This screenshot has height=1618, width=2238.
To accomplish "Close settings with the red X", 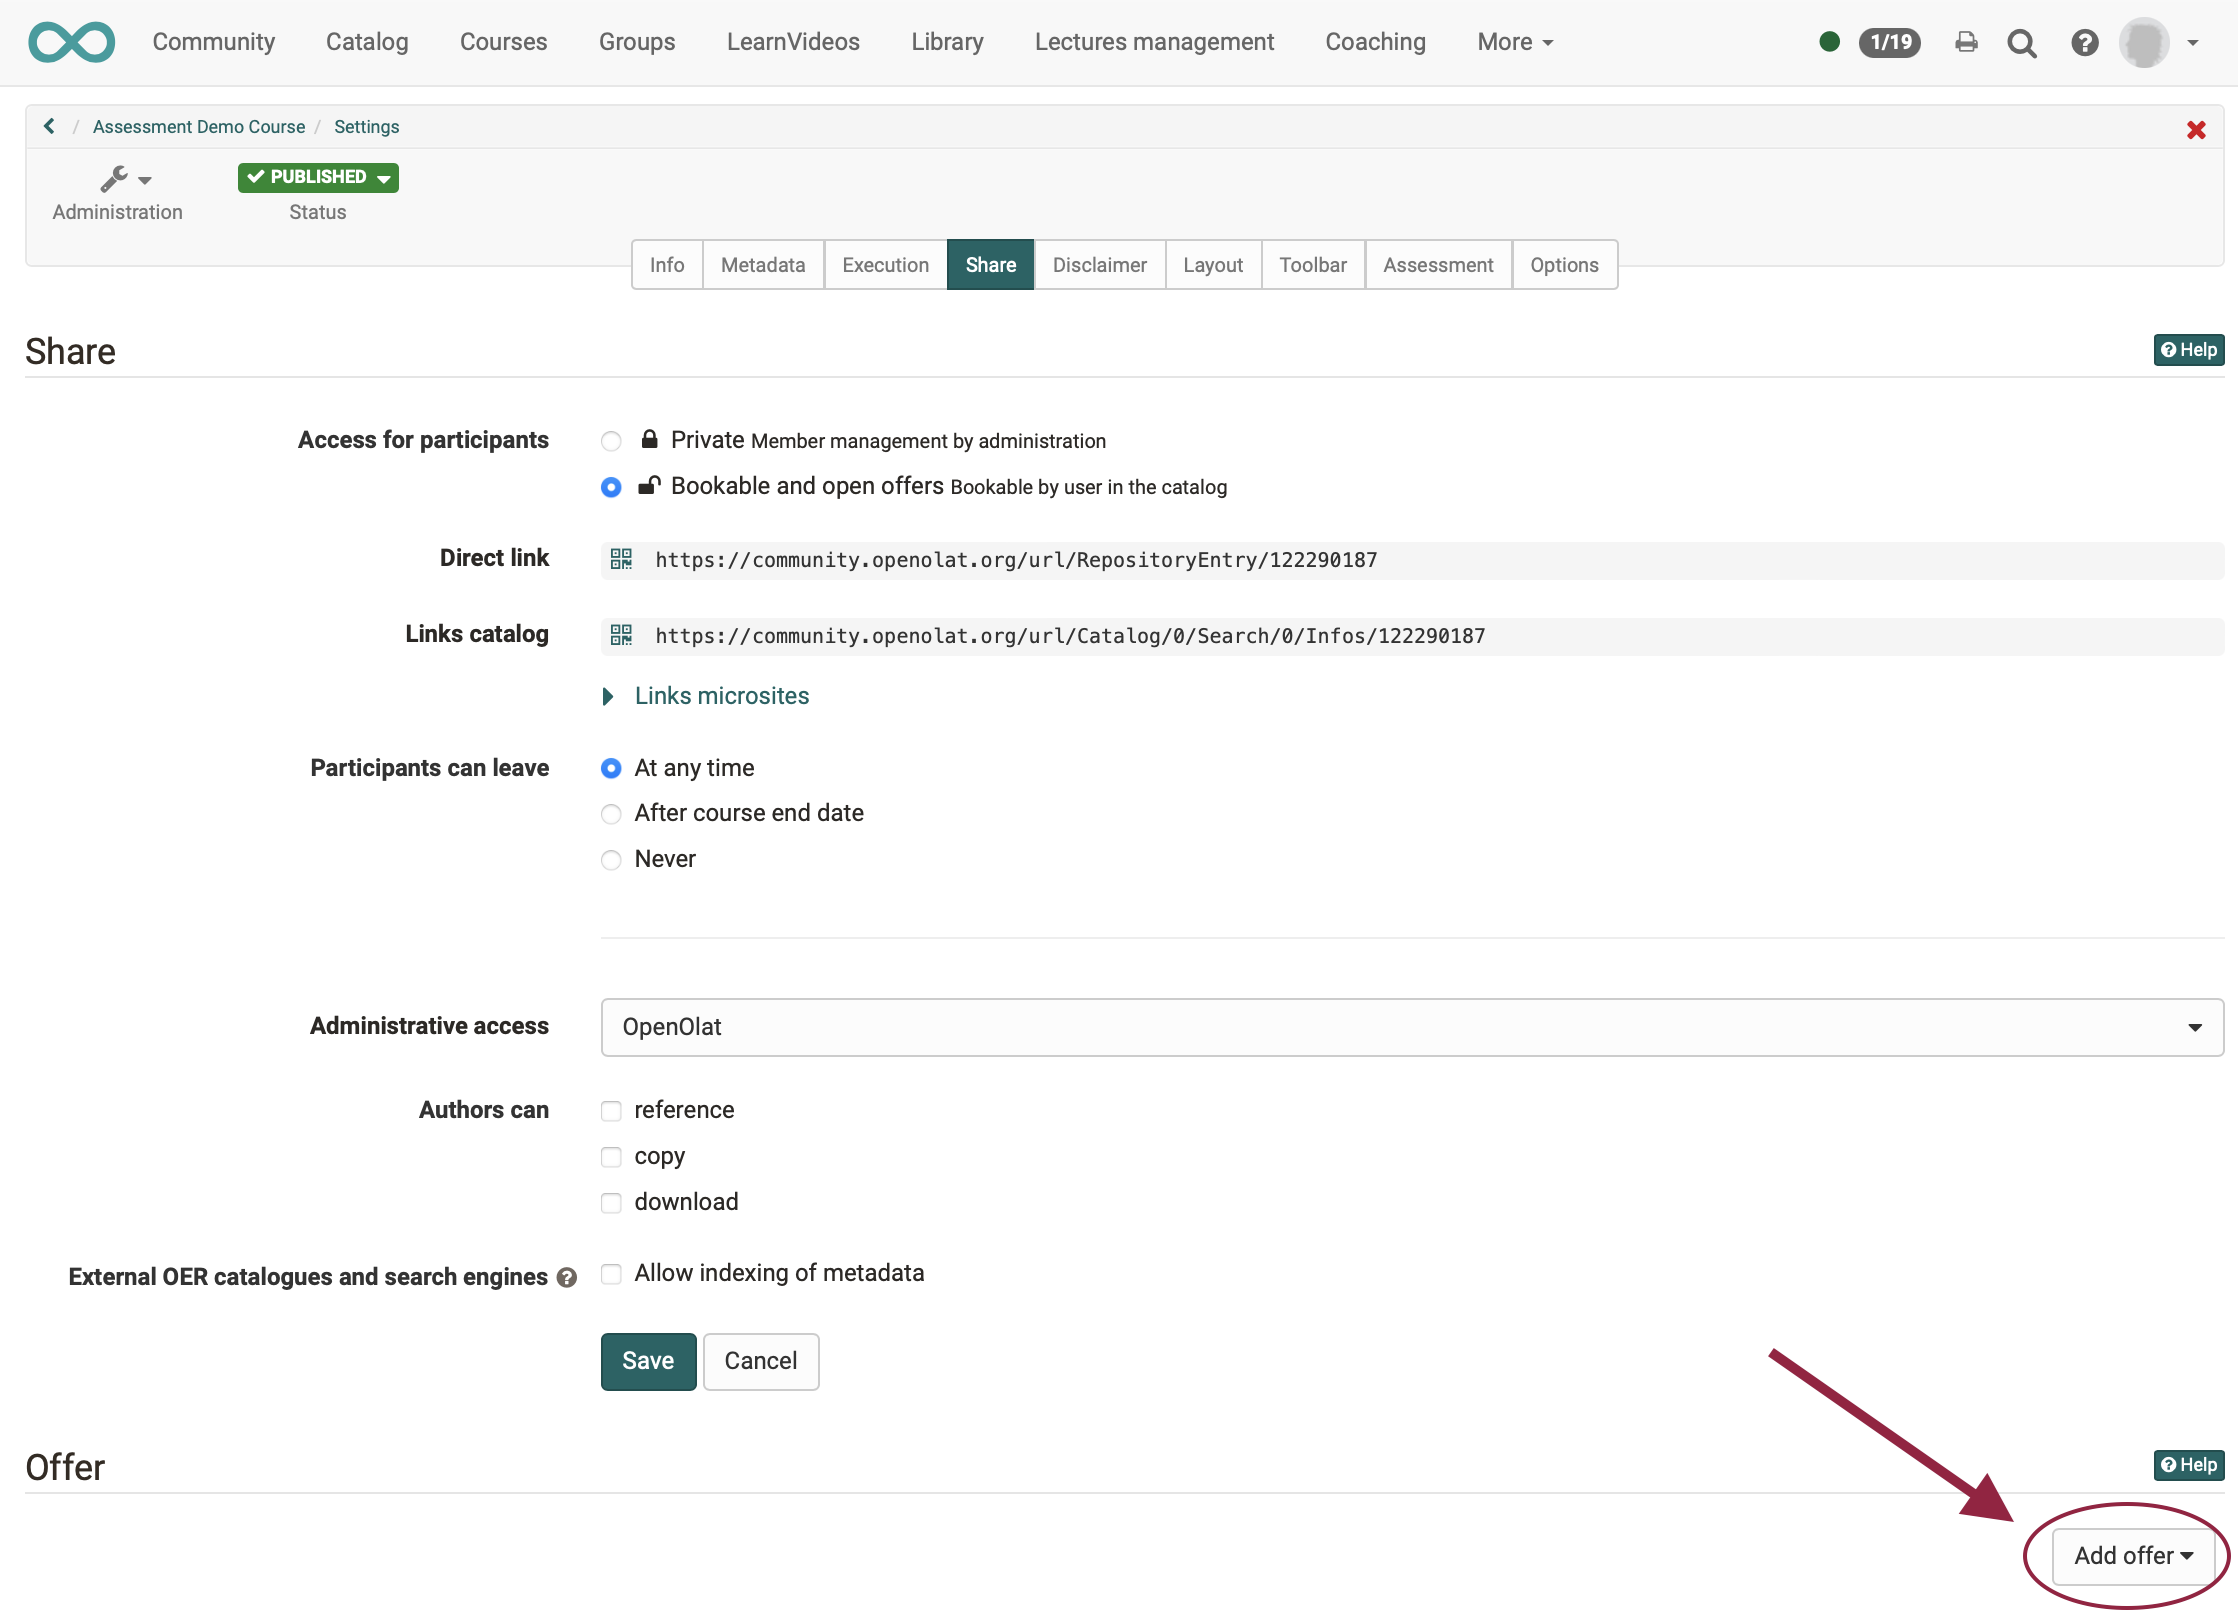I will click(2196, 130).
